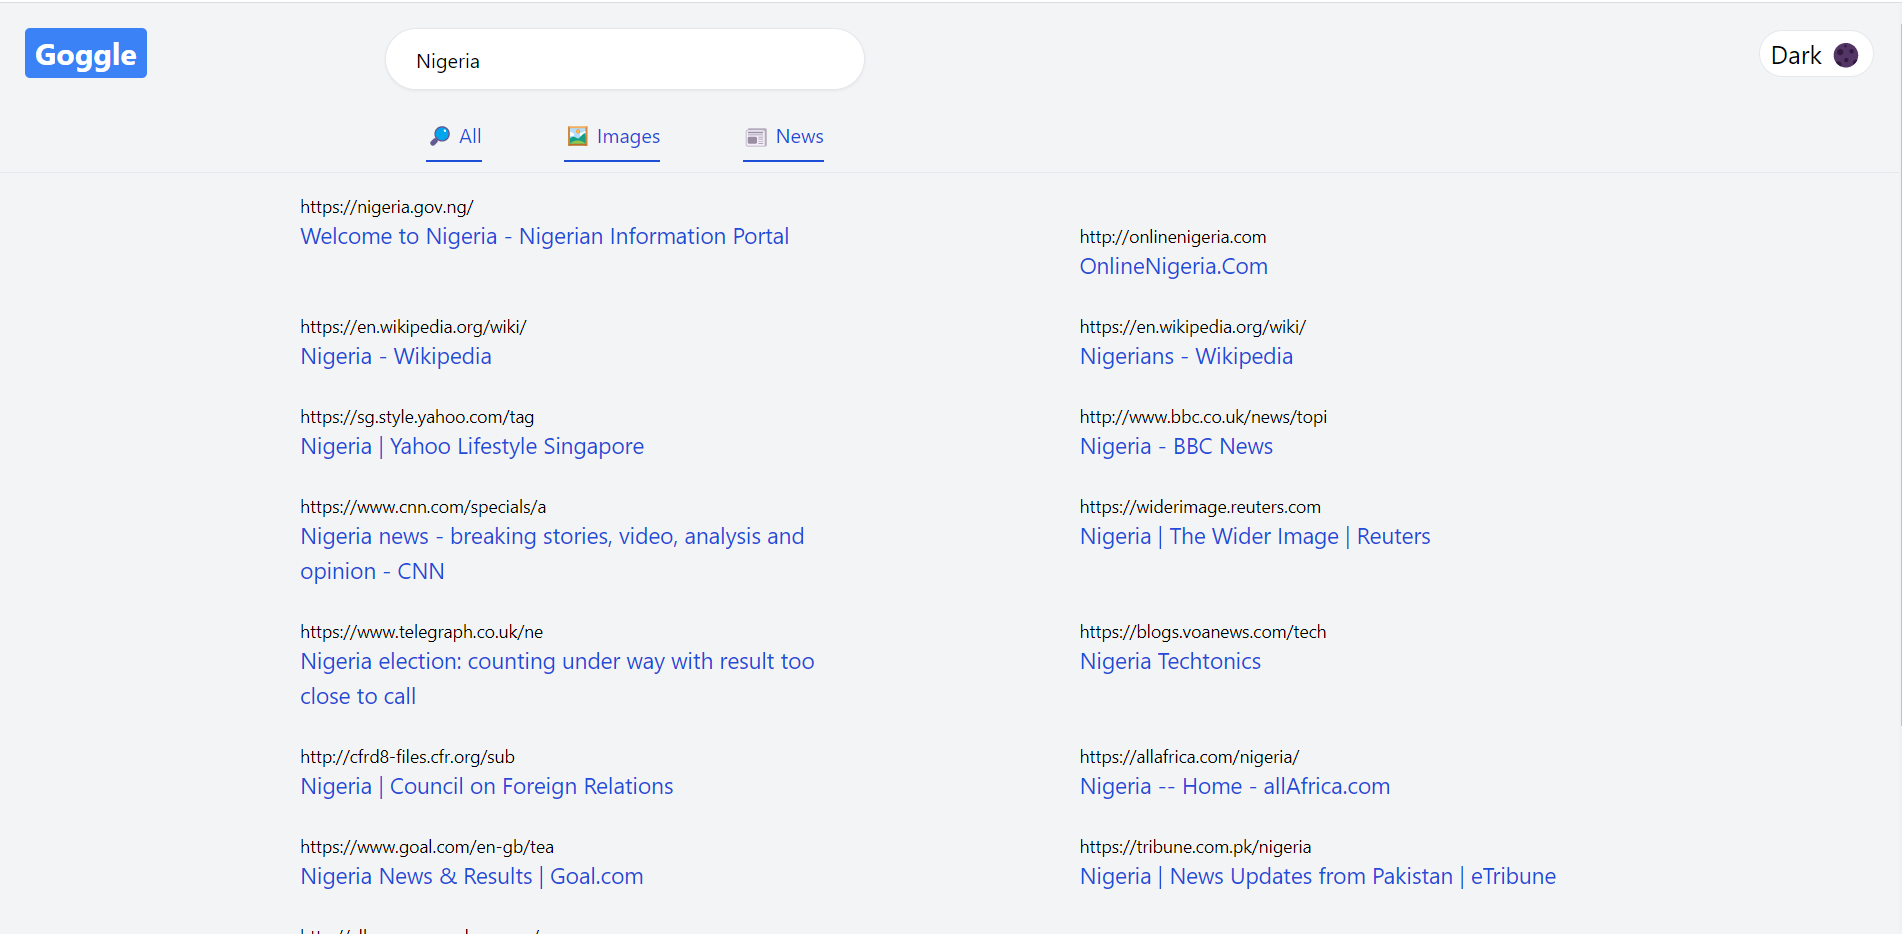Open Nigeria News & Results Goal.com

click(x=471, y=877)
